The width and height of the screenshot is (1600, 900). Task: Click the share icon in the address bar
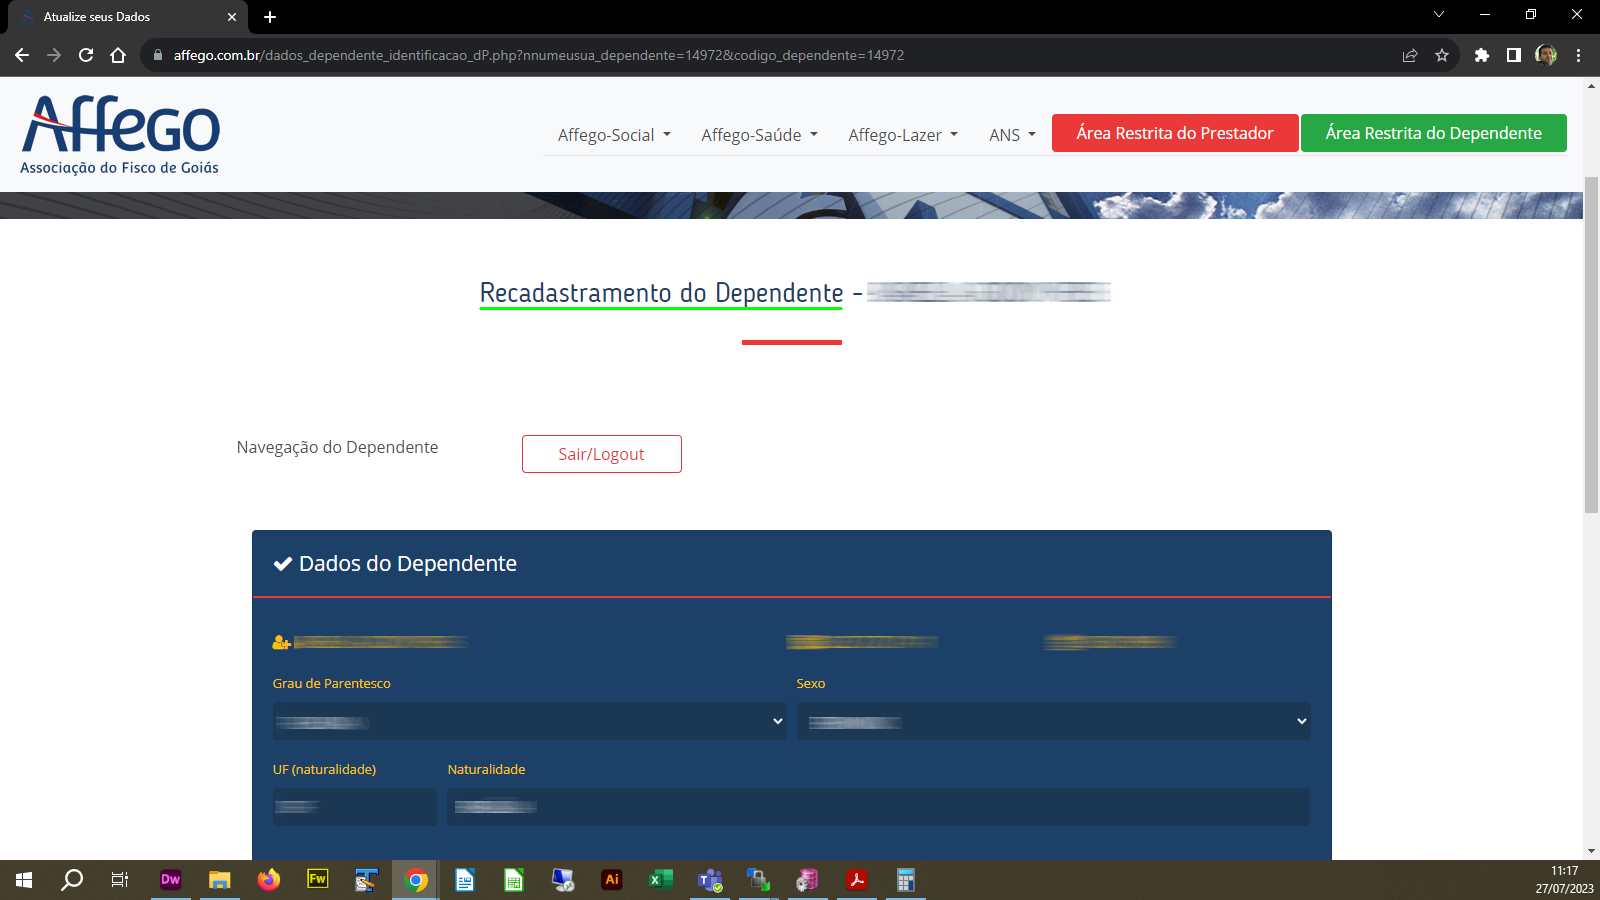click(x=1410, y=56)
